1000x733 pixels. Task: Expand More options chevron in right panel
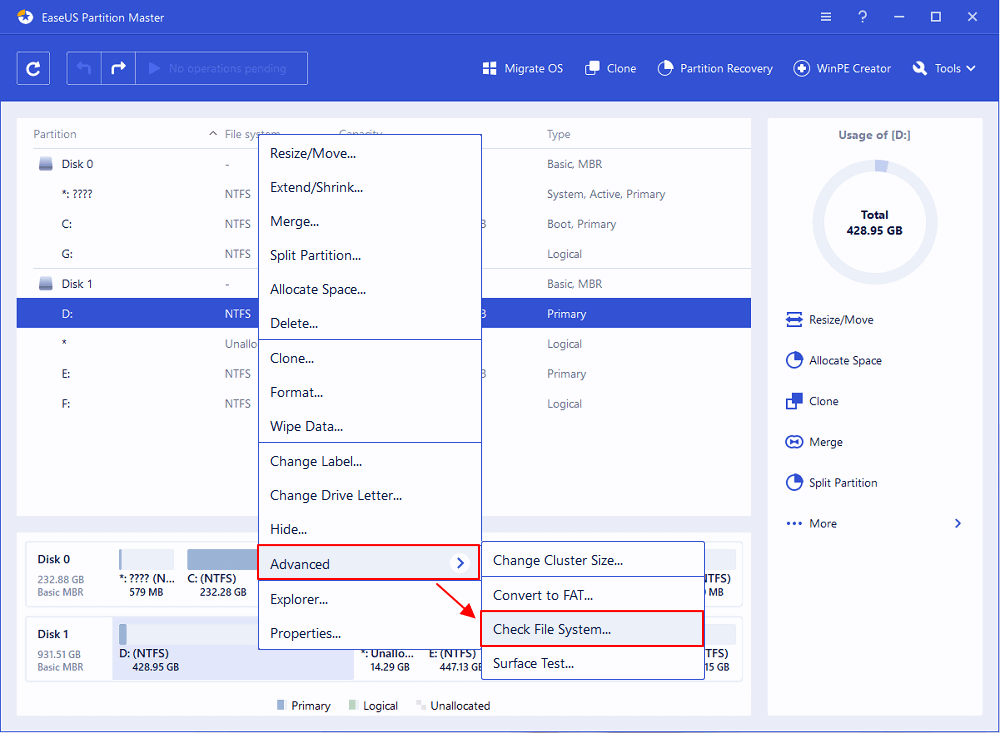(957, 524)
